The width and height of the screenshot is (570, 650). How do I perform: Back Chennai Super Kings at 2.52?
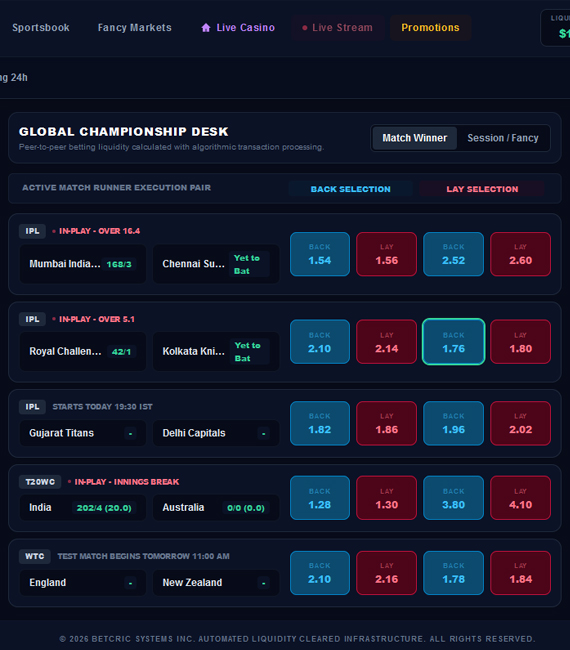point(454,254)
